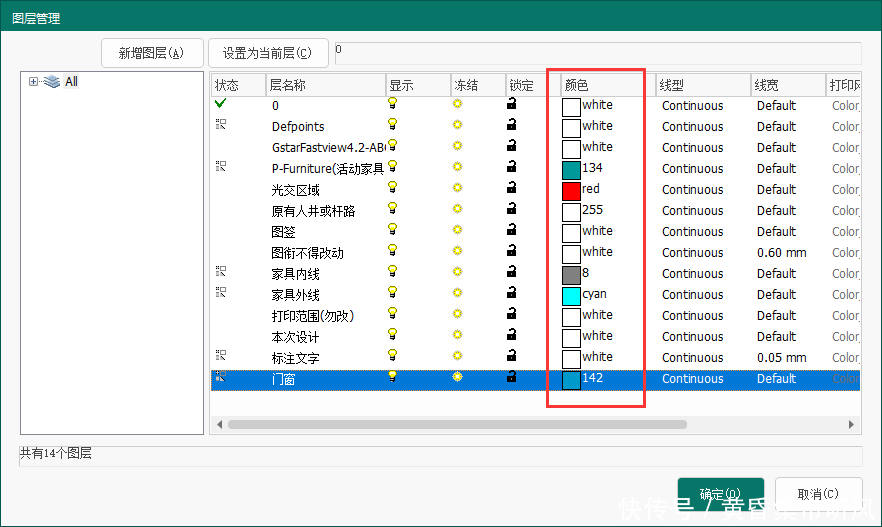Sort by 层名称 column header
The height and width of the screenshot is (527, 882).
tap(325, 85)
